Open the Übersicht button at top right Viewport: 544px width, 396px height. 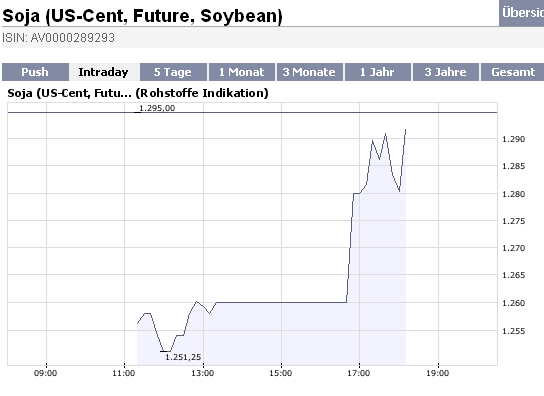[x=521, y=13]
